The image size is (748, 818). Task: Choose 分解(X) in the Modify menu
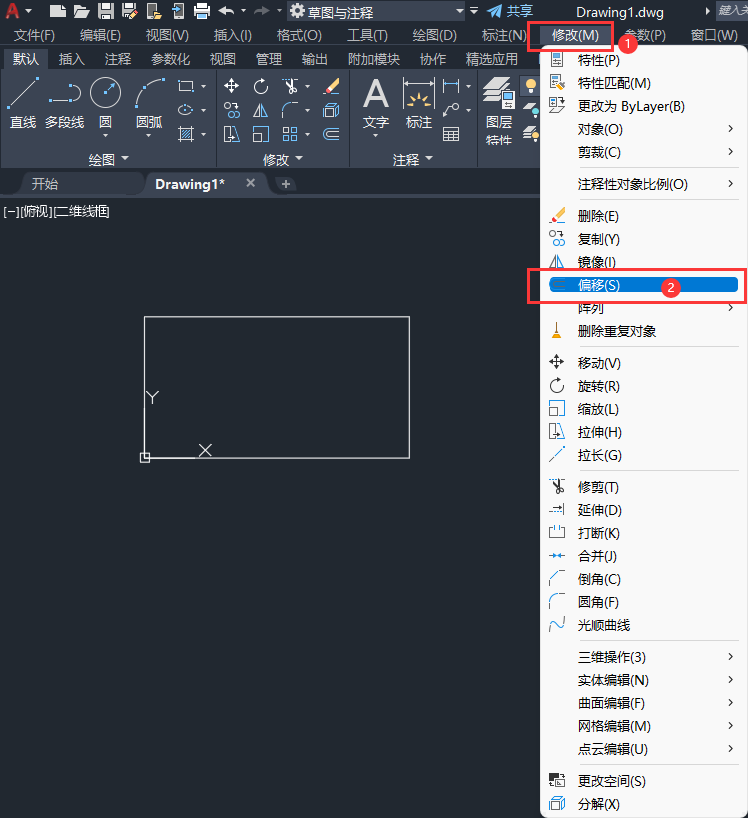[x=643, y=804]
